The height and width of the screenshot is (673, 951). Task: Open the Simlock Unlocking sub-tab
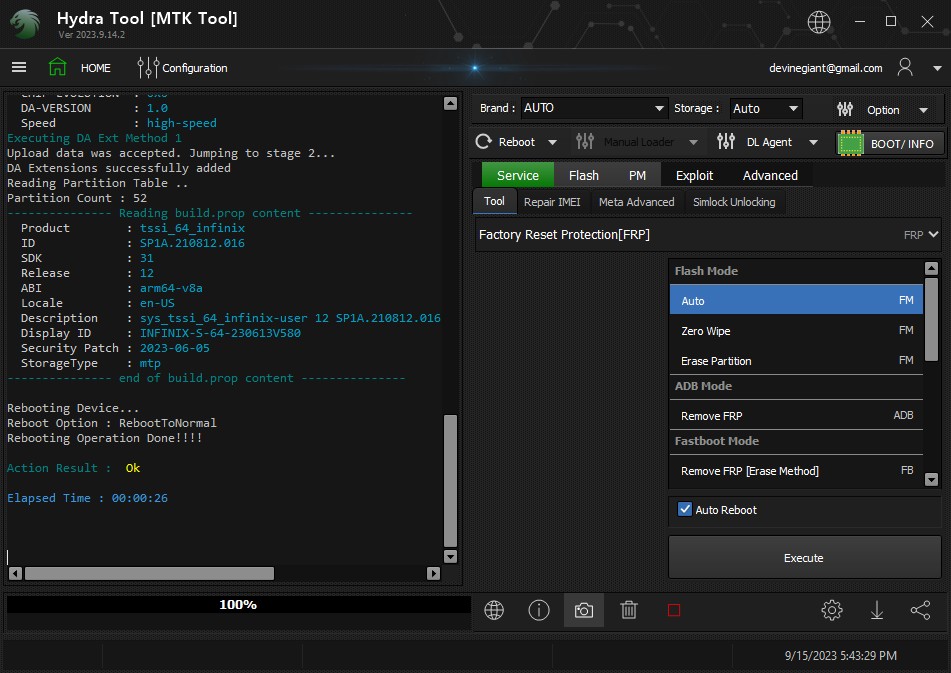tap(734, 202)
